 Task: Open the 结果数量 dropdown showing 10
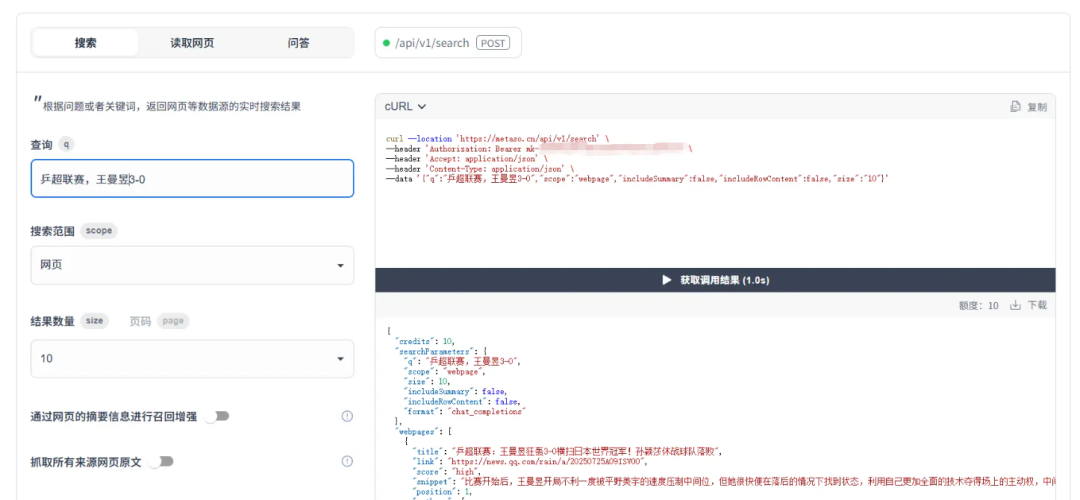point(192,359)
